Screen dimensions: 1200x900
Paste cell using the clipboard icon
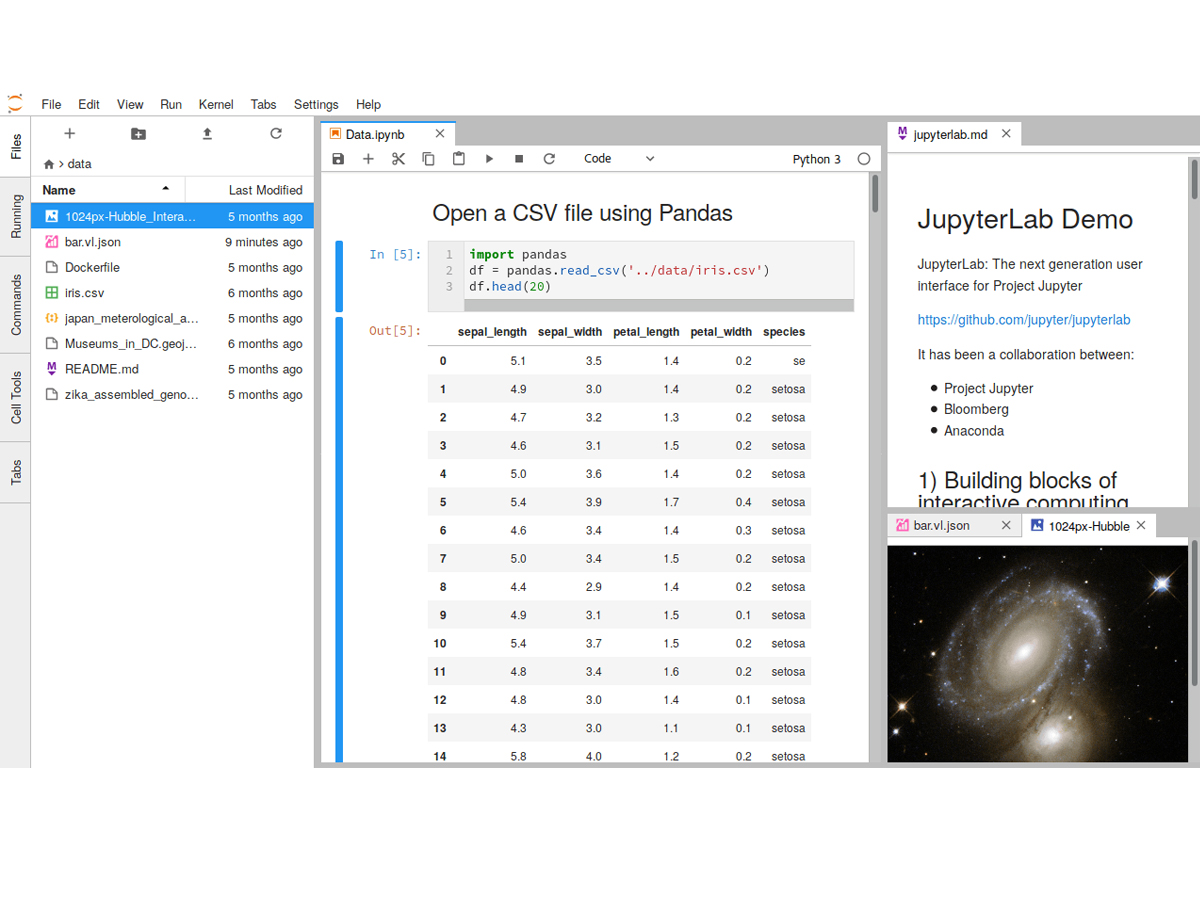pos(458,159)
